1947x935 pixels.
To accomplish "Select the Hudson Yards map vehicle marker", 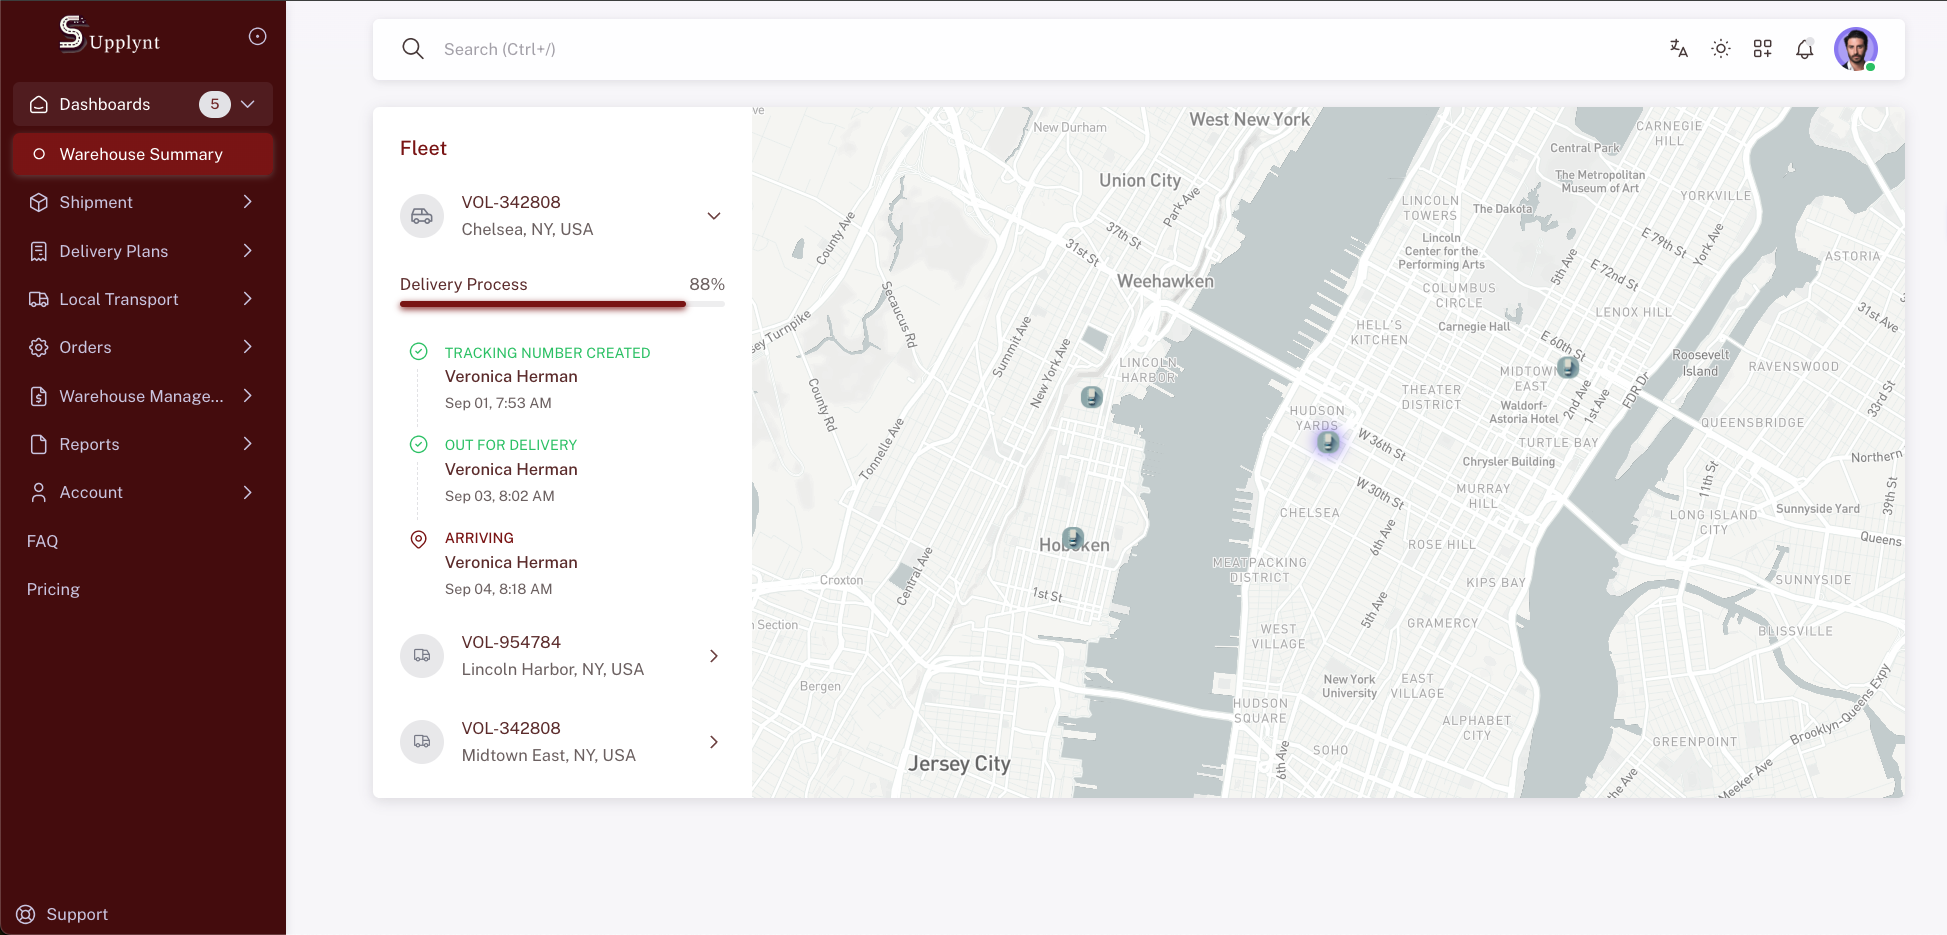I will (1328, 442).
